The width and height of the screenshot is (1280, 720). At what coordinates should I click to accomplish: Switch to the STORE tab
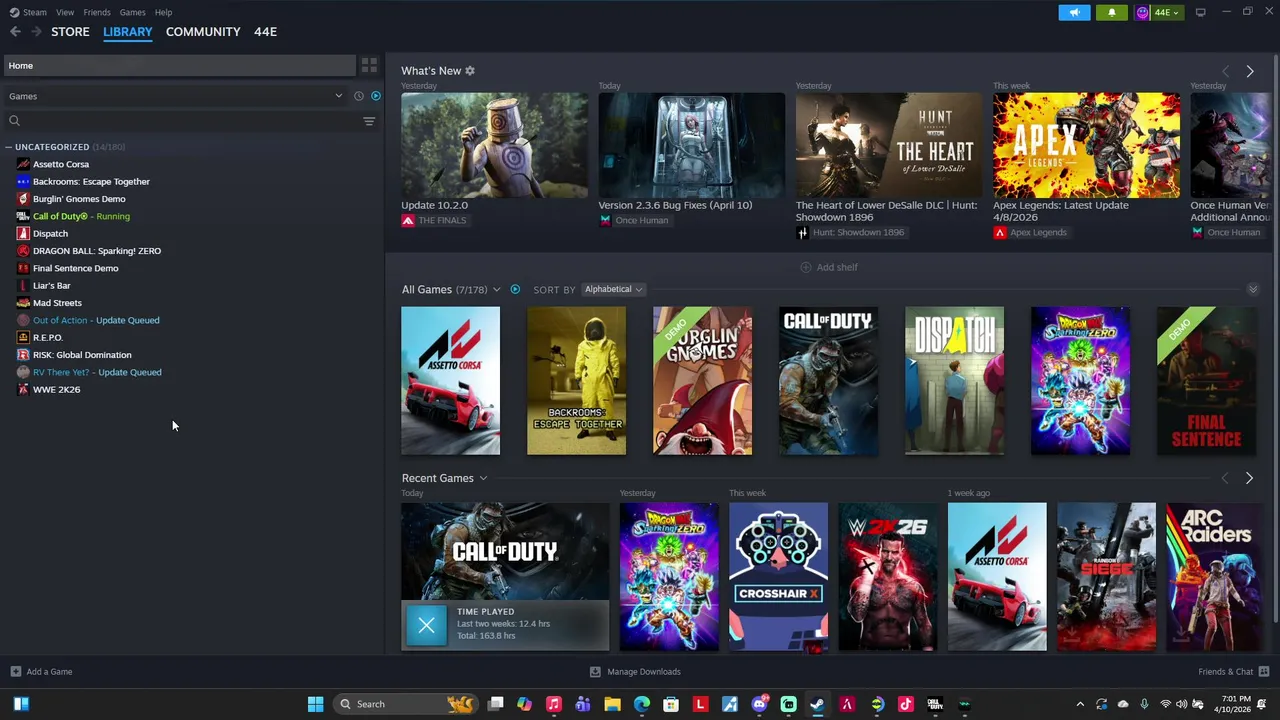point(70,32)
